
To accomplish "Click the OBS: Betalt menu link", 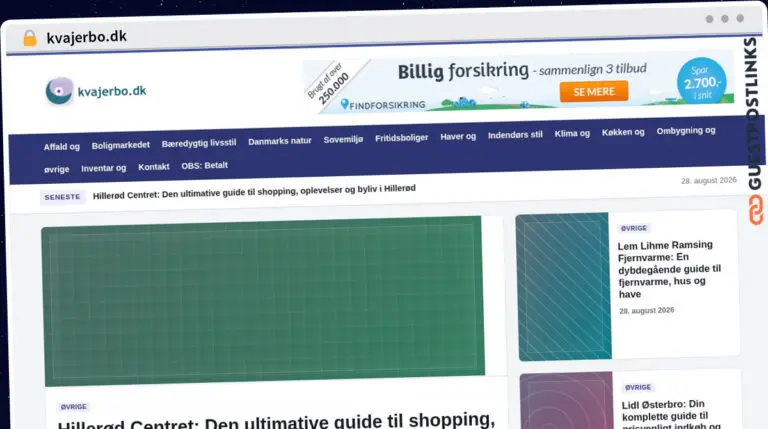I will pos(205,166).
